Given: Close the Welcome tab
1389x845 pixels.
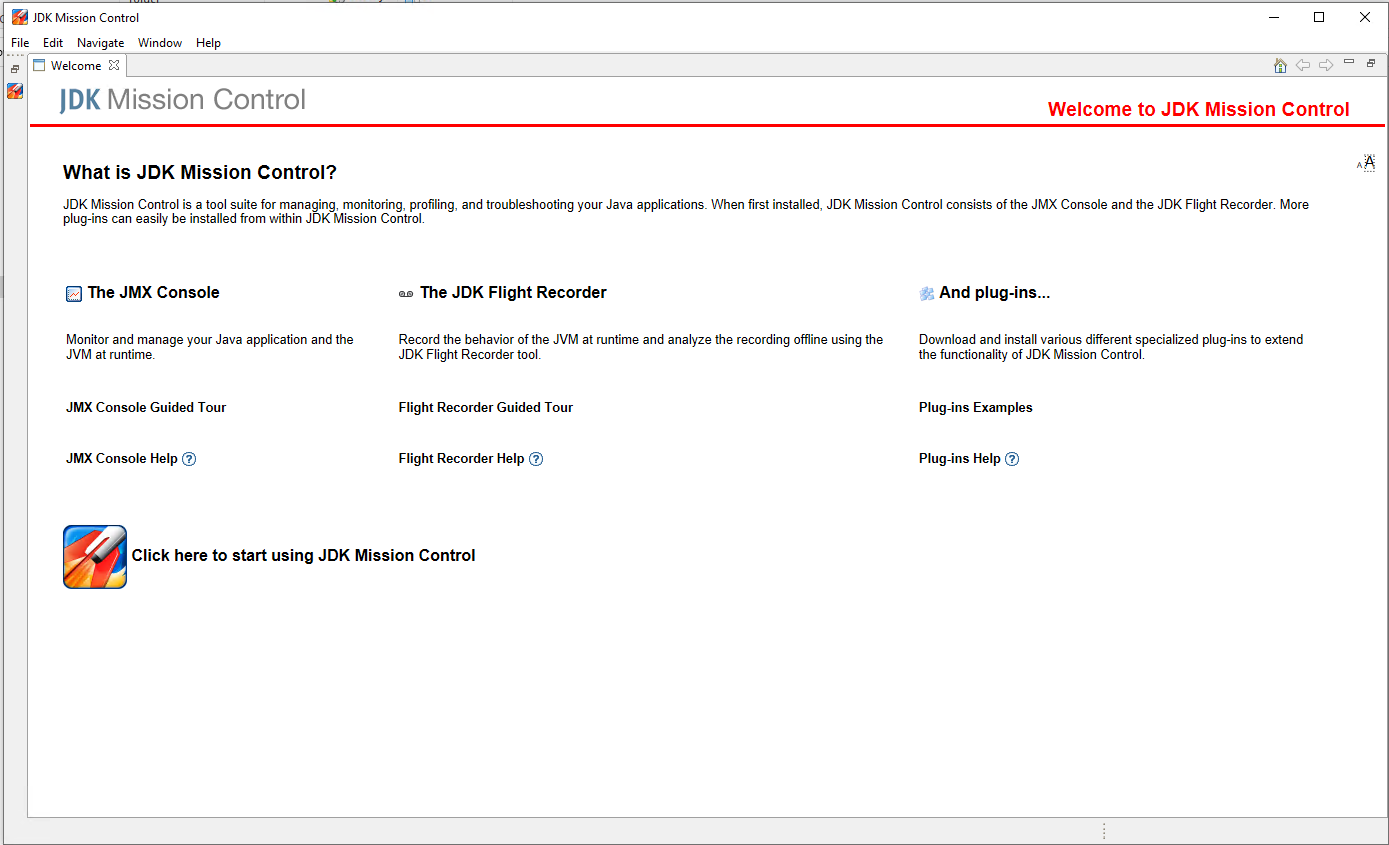Looking at the screenshot, I should coord(114,66).
